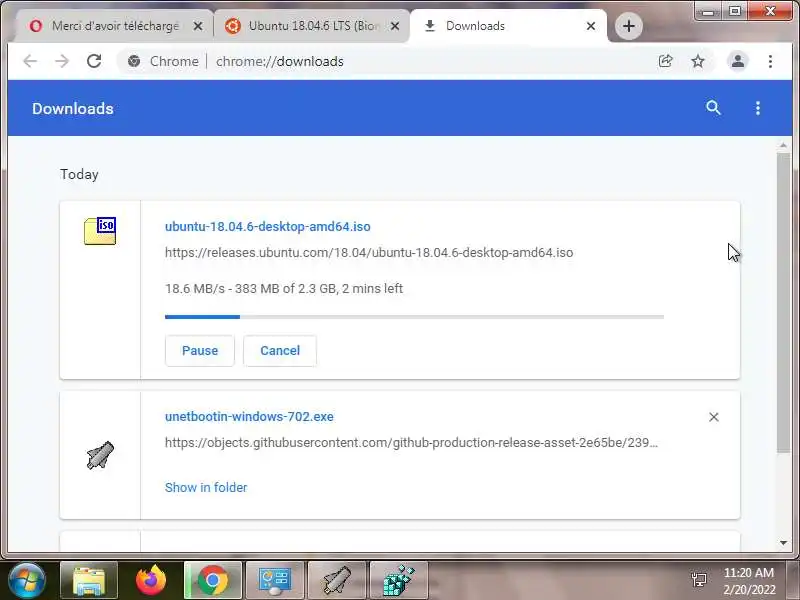Go forward using the browser forward arrow
This screenshot has width=800, height=600.
point(62,61)
